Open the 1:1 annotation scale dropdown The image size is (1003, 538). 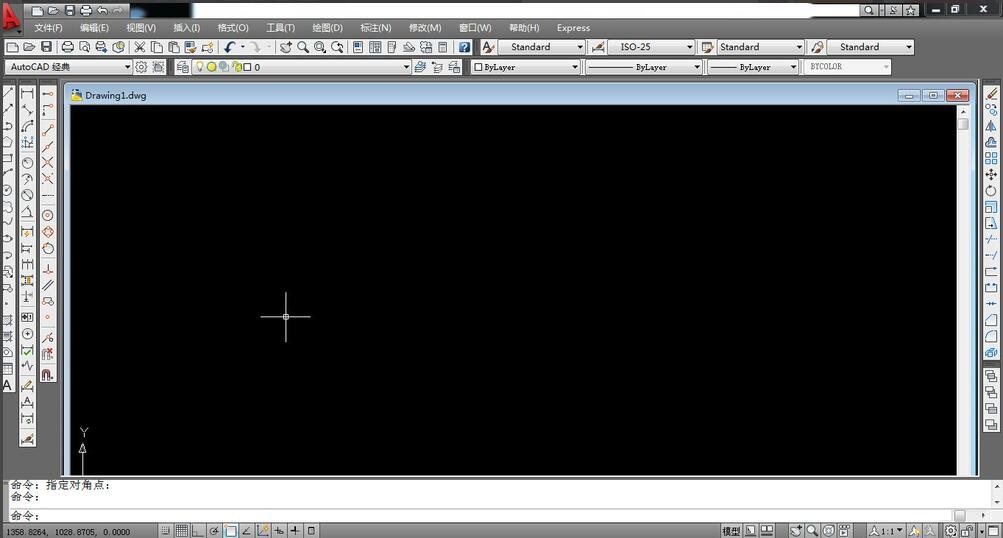point(886,530)
